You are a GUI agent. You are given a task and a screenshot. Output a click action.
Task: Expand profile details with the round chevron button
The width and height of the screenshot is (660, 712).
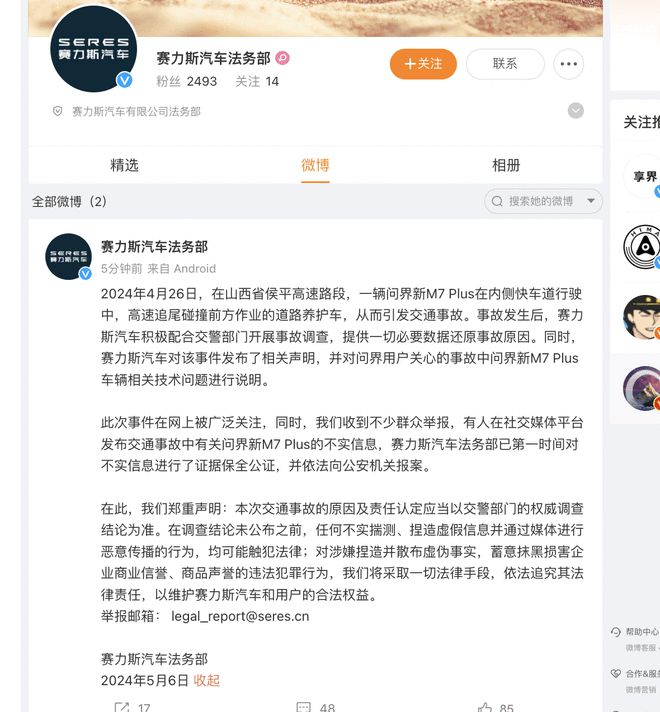click(x=576, y=111)
